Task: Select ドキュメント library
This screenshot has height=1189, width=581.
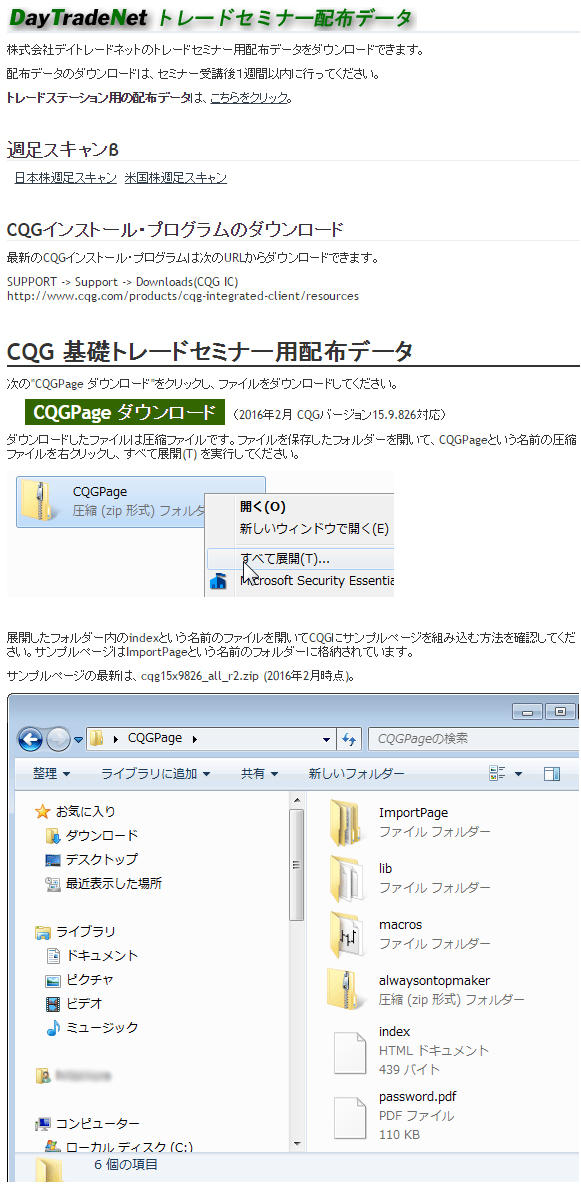Action: pyautogui.click(x=102, y=955)
